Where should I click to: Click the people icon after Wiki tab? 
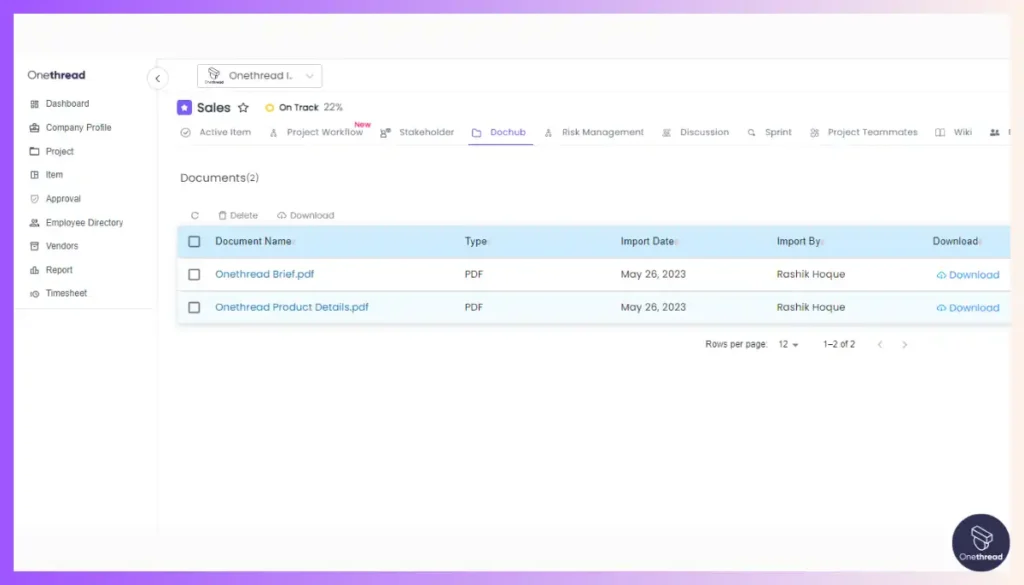pos(995,133)
